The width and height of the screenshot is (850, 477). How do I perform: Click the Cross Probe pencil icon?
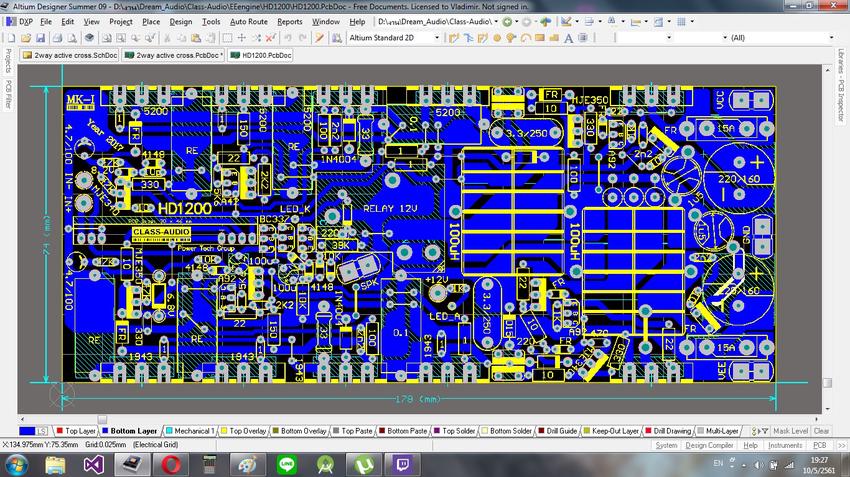[x=320, y=38]
